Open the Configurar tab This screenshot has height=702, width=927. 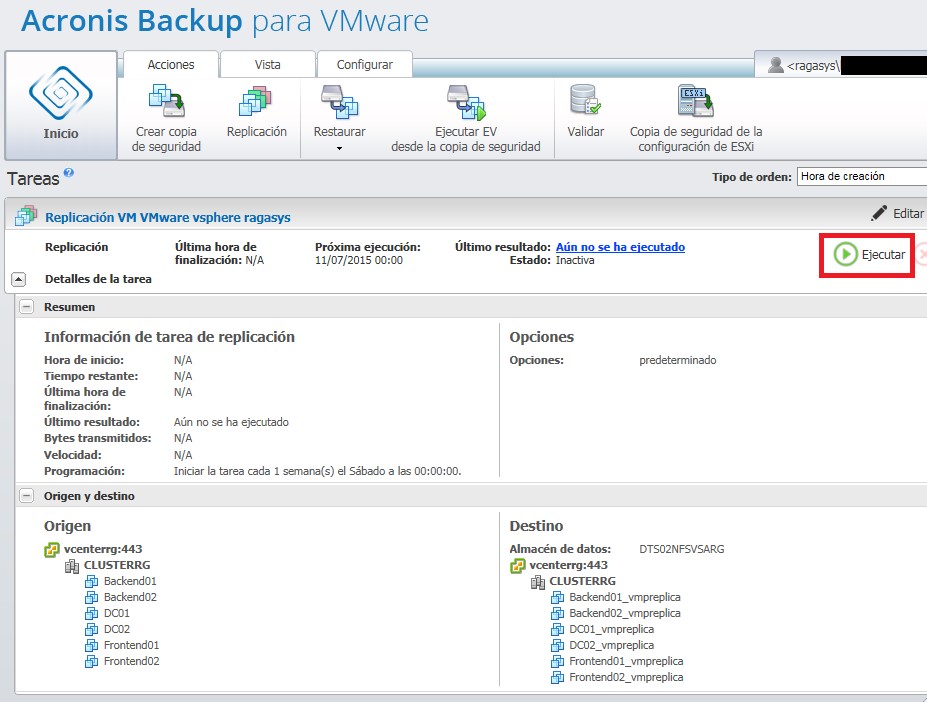pyautogui.click(x=364, y=63)
